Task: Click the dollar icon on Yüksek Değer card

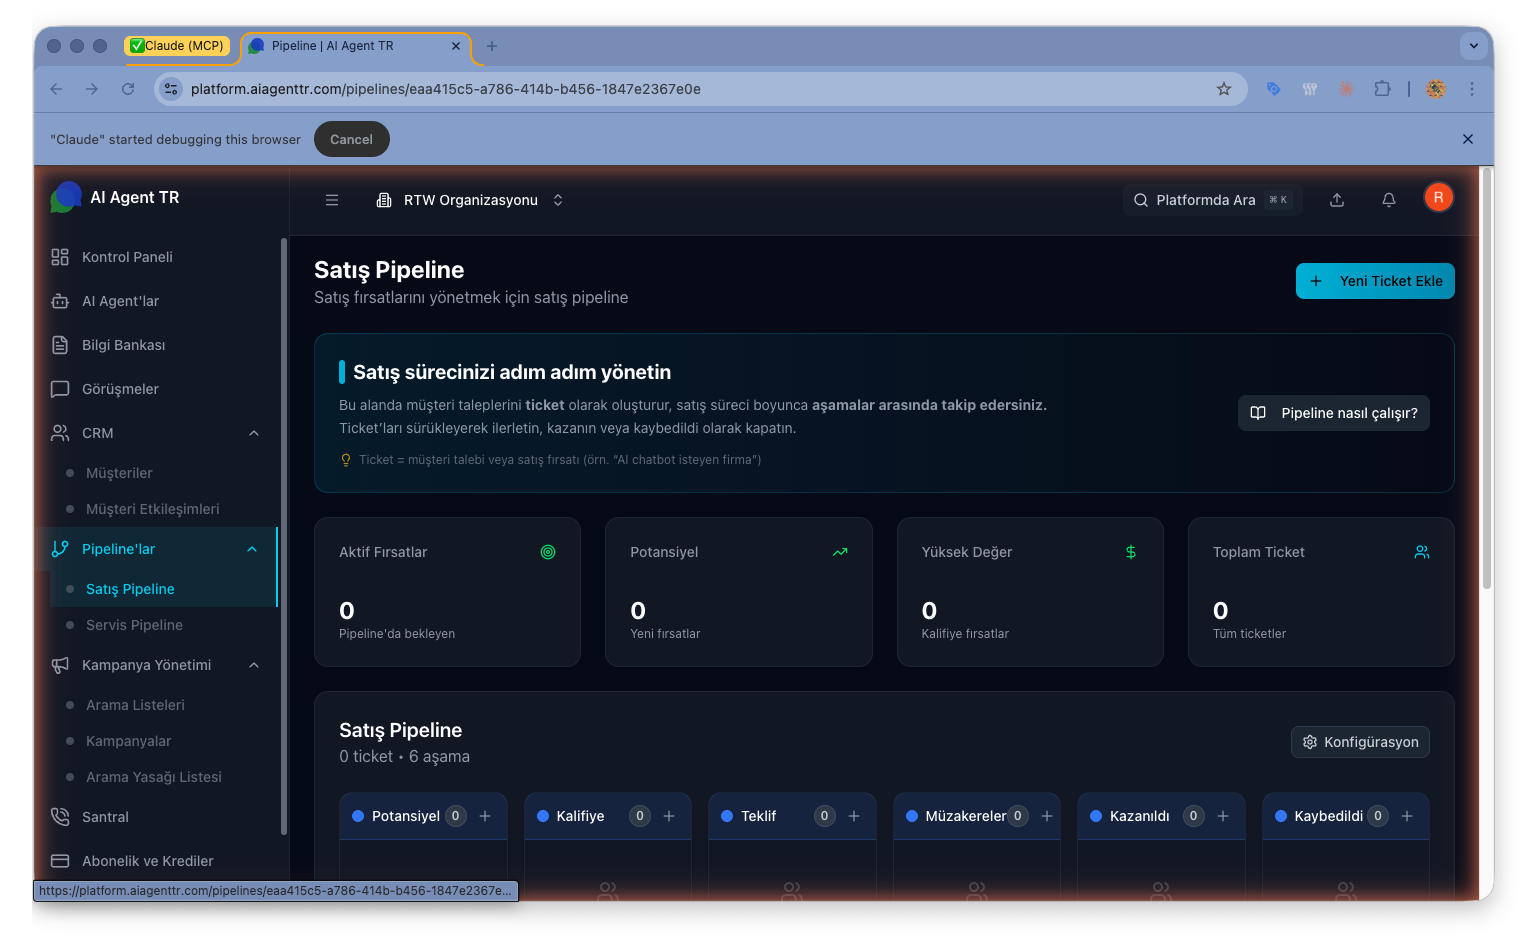Action: point(1131,551)
